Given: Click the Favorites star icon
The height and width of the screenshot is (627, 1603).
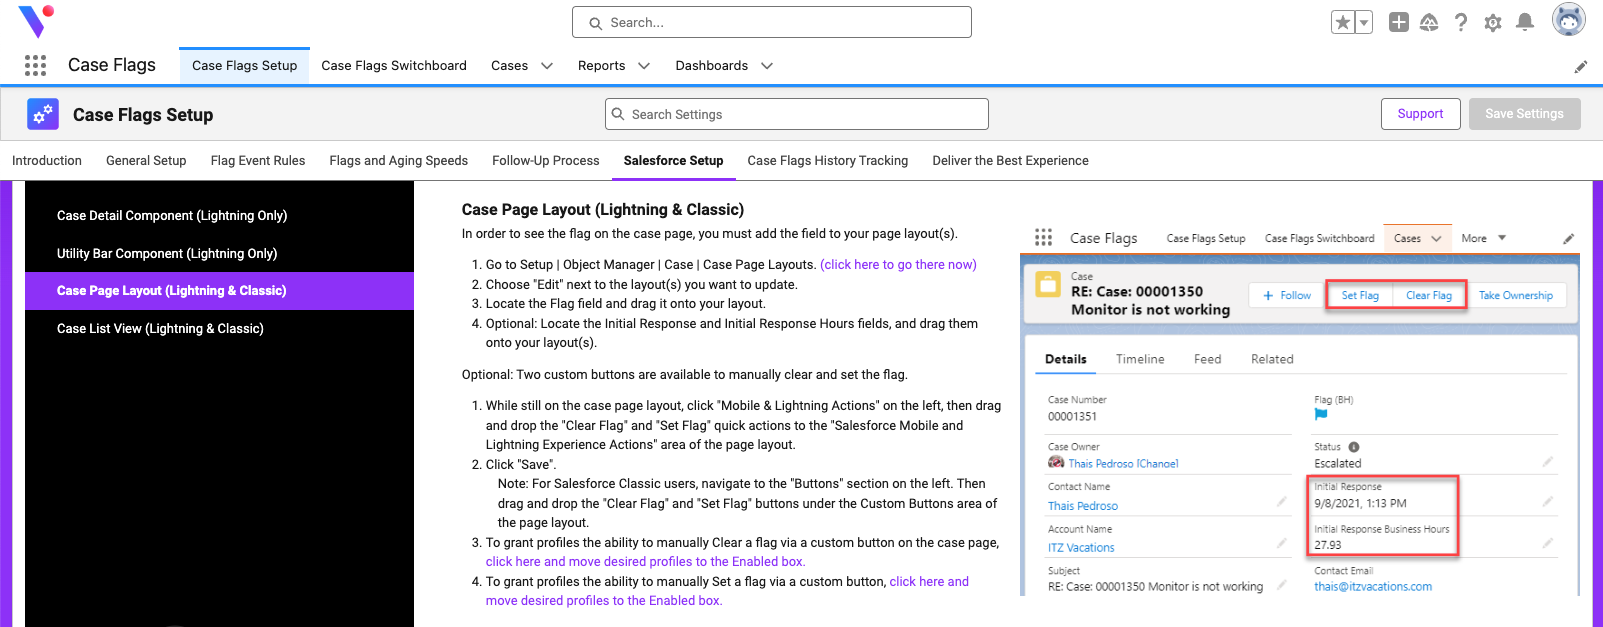Looking at the screenshot, I should coord(1342,22).
